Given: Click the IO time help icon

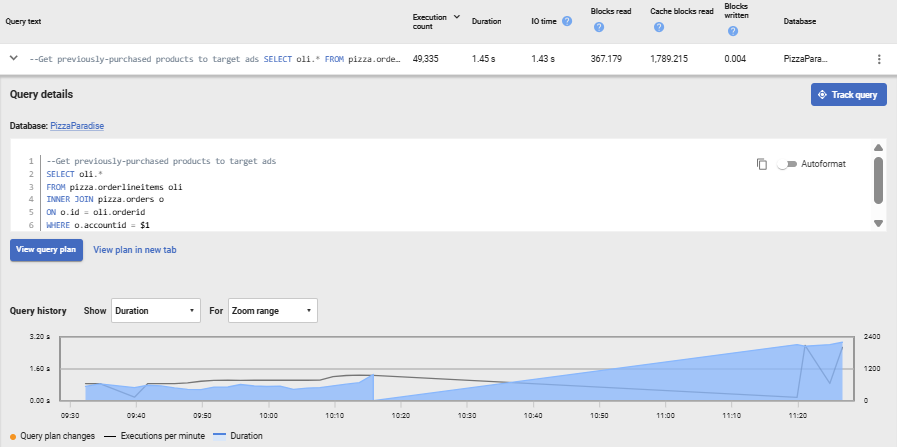Looking at the screenshot, I should coord(567,21).
